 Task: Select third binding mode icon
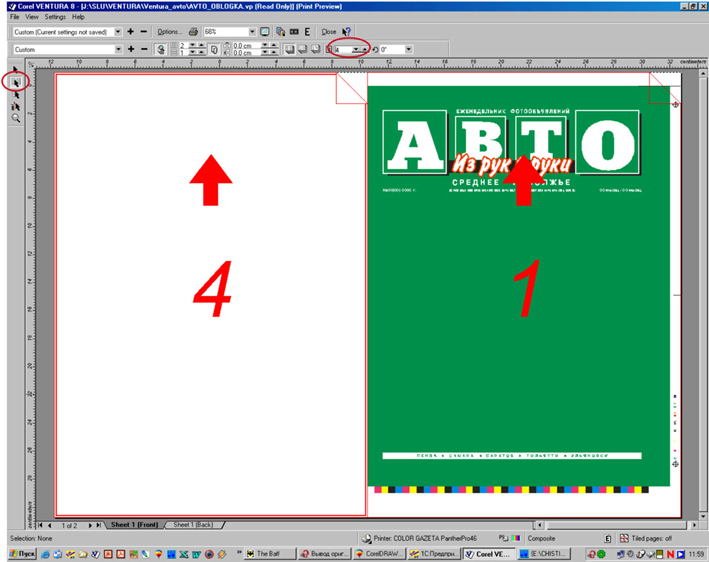pyautogui.click(x=316, y=49)
